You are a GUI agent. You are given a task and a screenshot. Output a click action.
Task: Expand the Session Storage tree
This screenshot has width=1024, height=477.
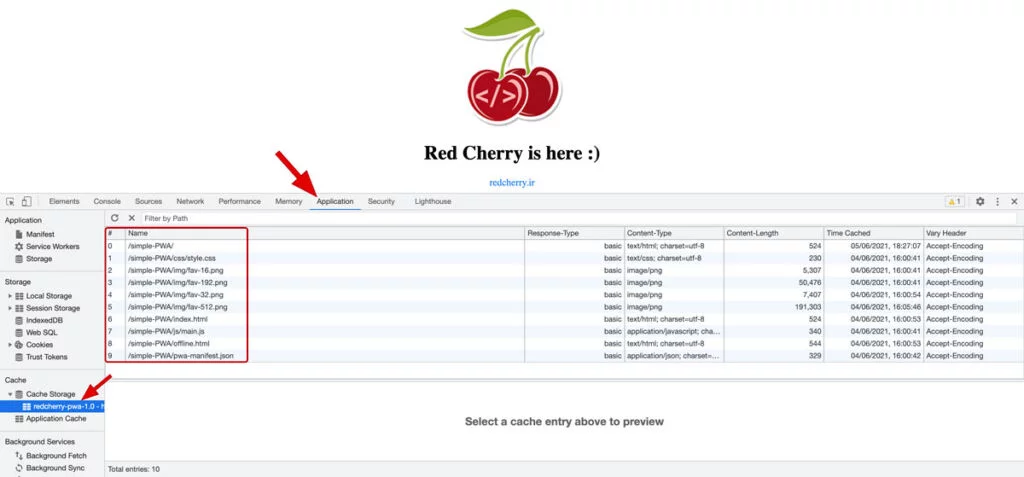(10, 308)
